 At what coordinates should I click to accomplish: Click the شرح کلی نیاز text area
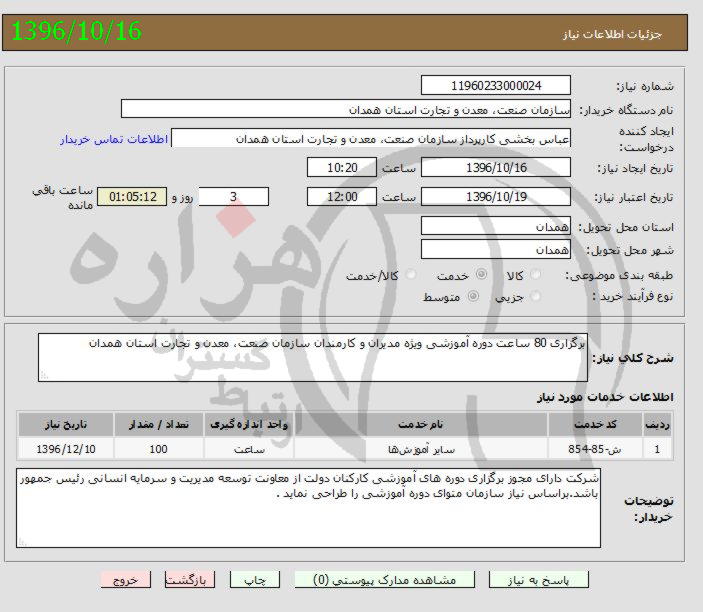[x=313, y=357]
